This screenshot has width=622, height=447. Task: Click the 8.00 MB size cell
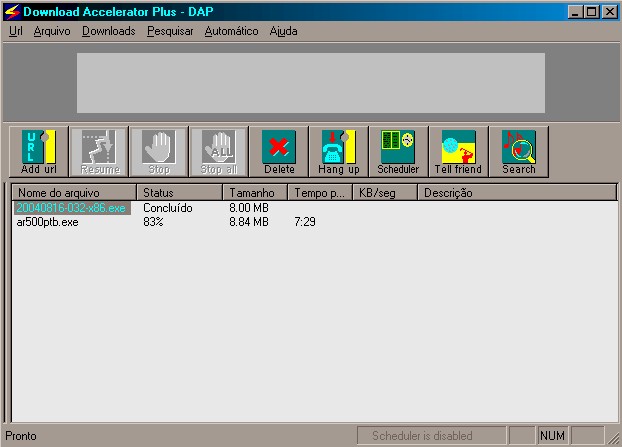tap(249, 208)
